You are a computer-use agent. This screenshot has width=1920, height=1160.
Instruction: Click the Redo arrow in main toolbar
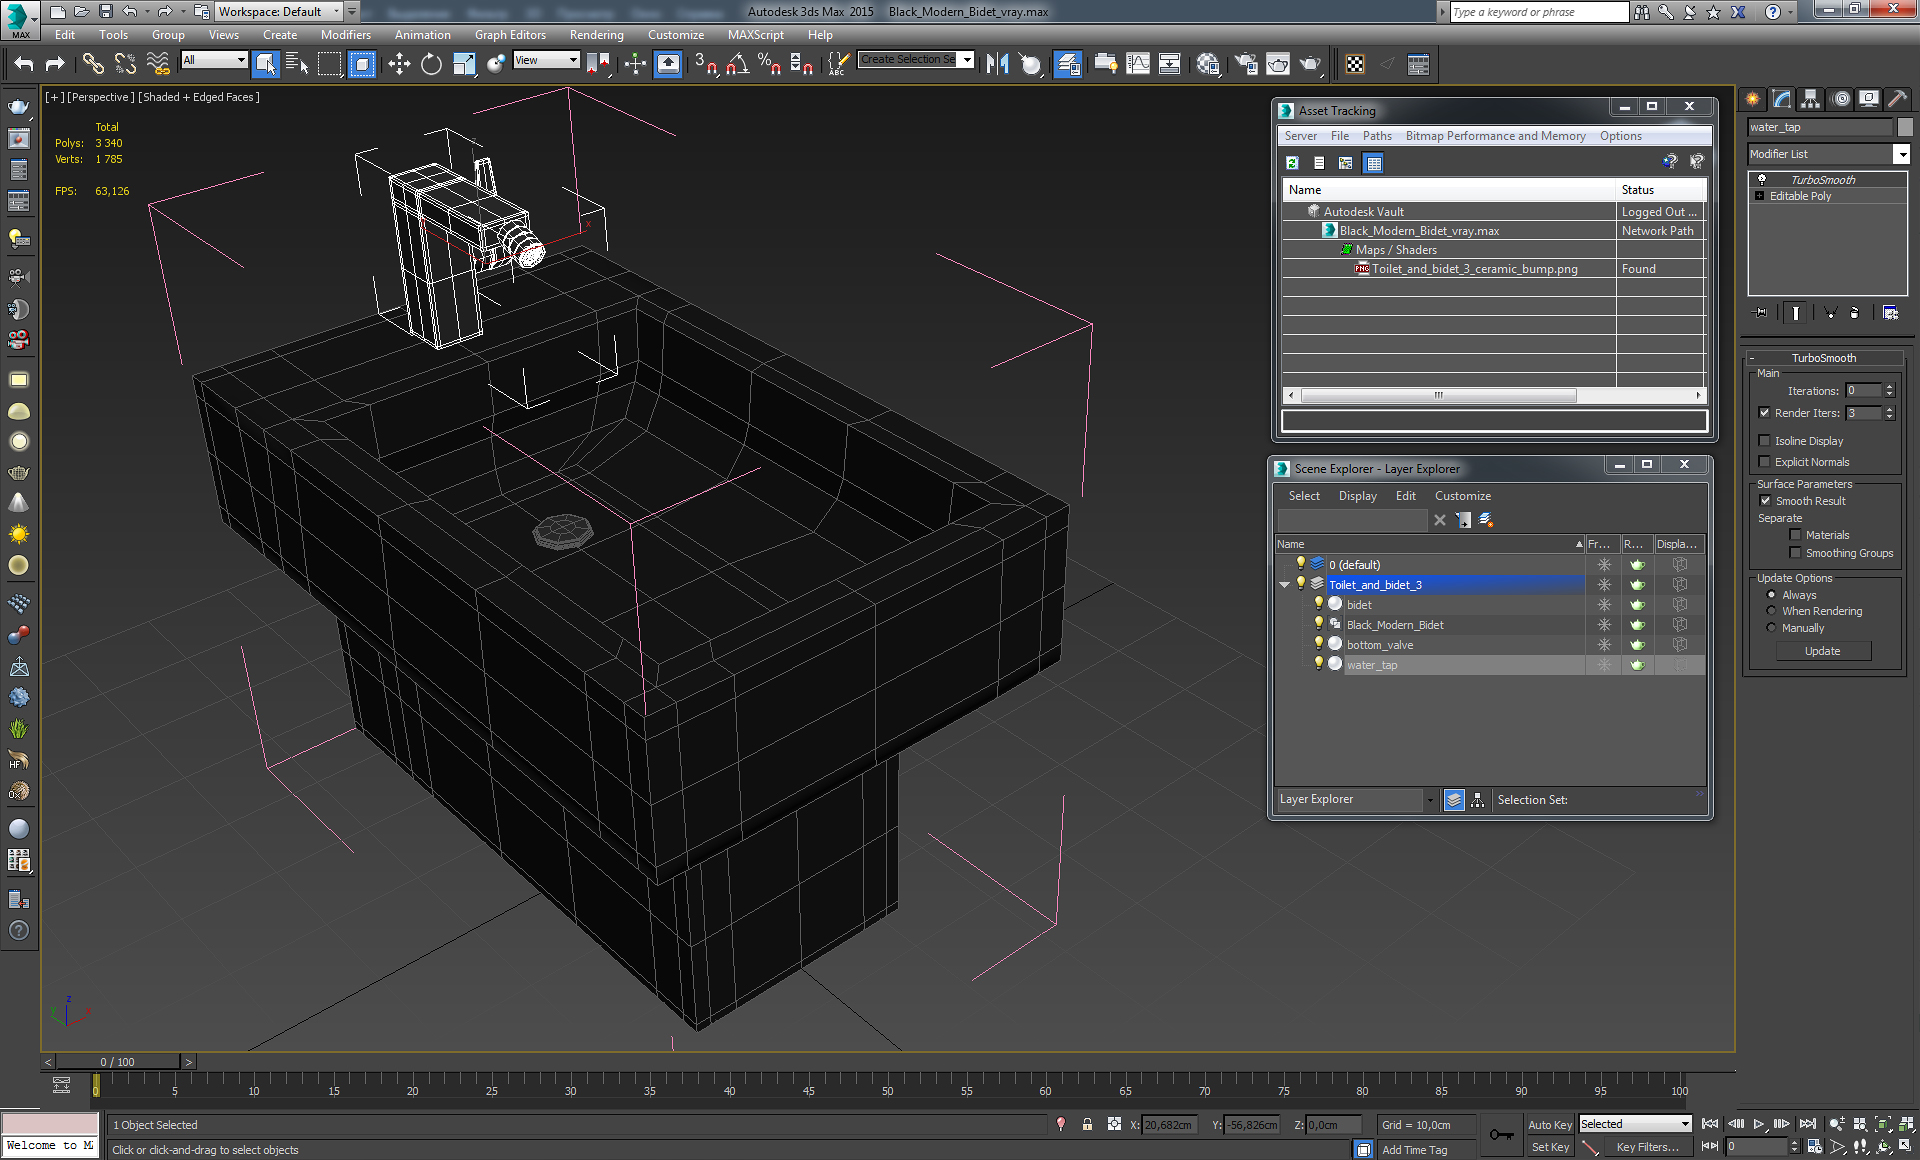point(56,64)
